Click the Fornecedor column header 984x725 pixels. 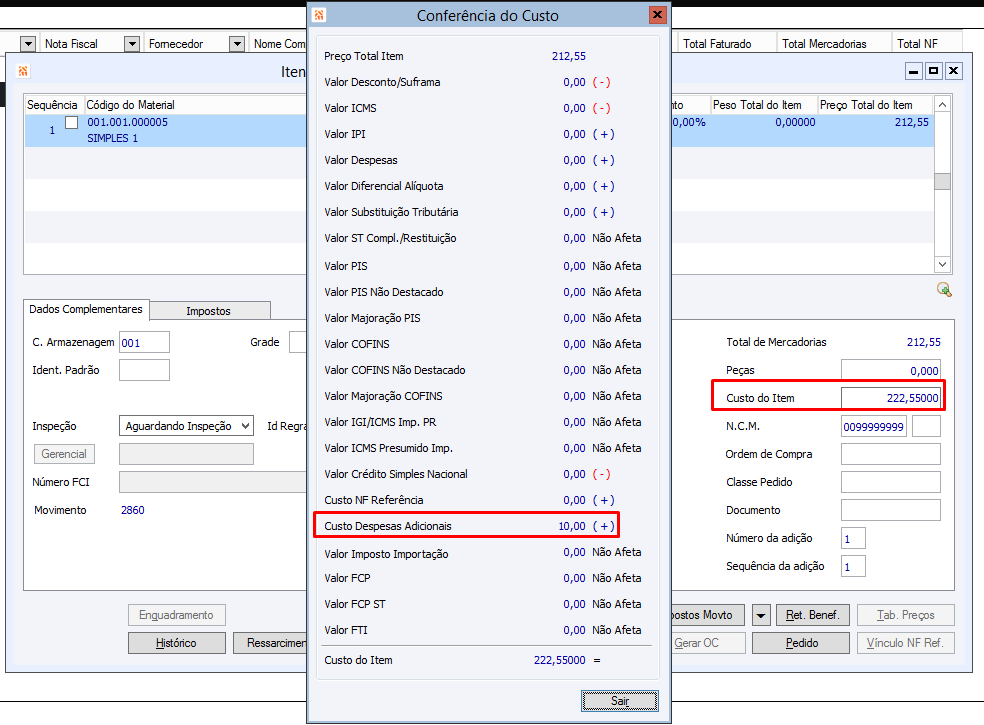(x=186, y=44)
